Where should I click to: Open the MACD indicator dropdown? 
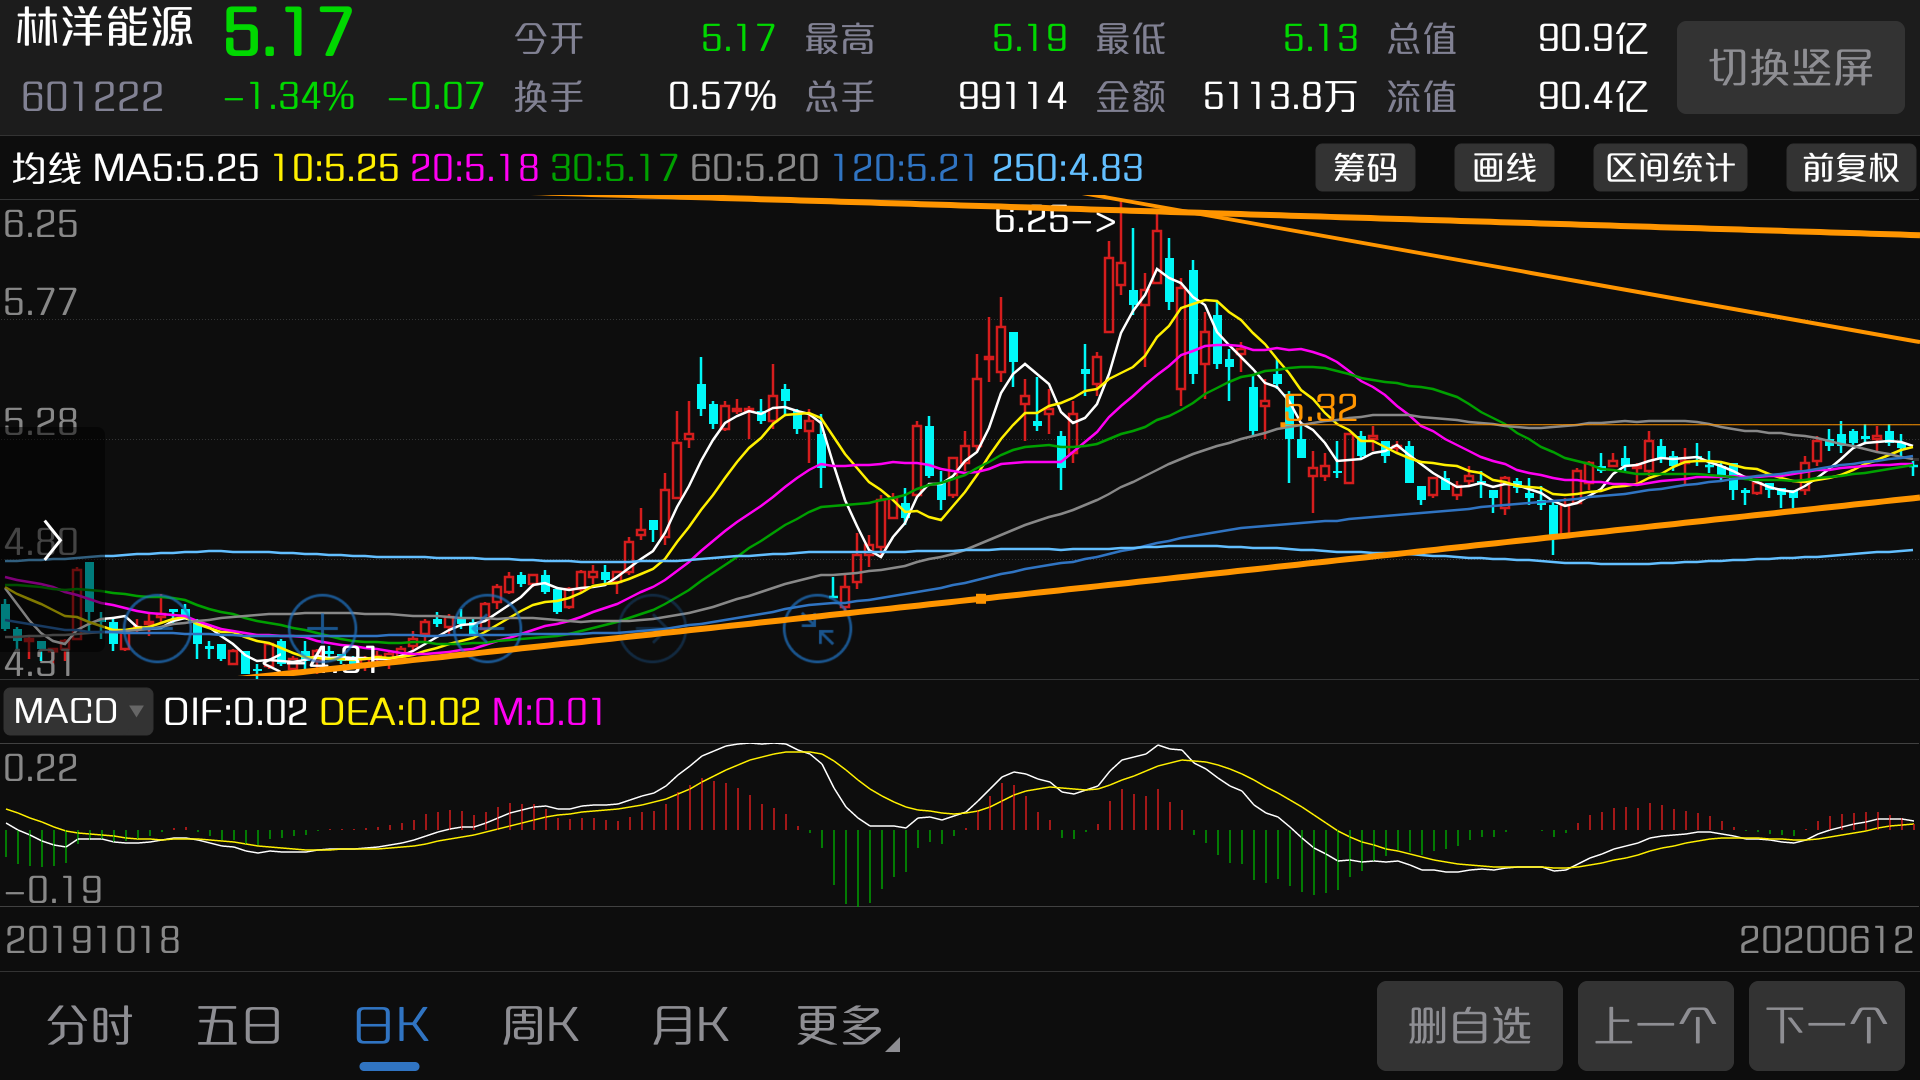coord(78,712)
